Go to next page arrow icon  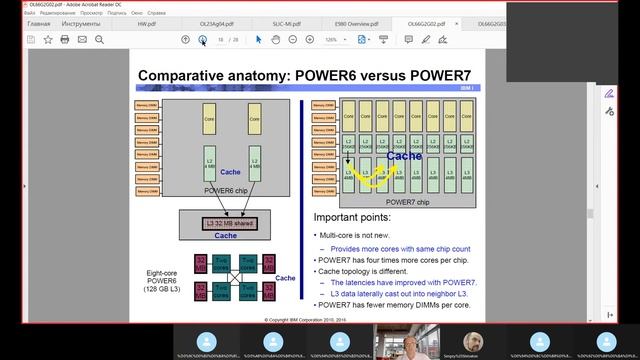click(x=202, y=40)
